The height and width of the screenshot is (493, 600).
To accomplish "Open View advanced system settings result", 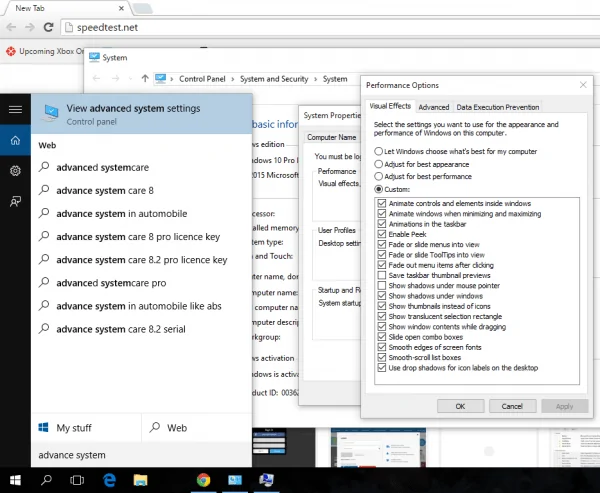I will pos(142,114).
